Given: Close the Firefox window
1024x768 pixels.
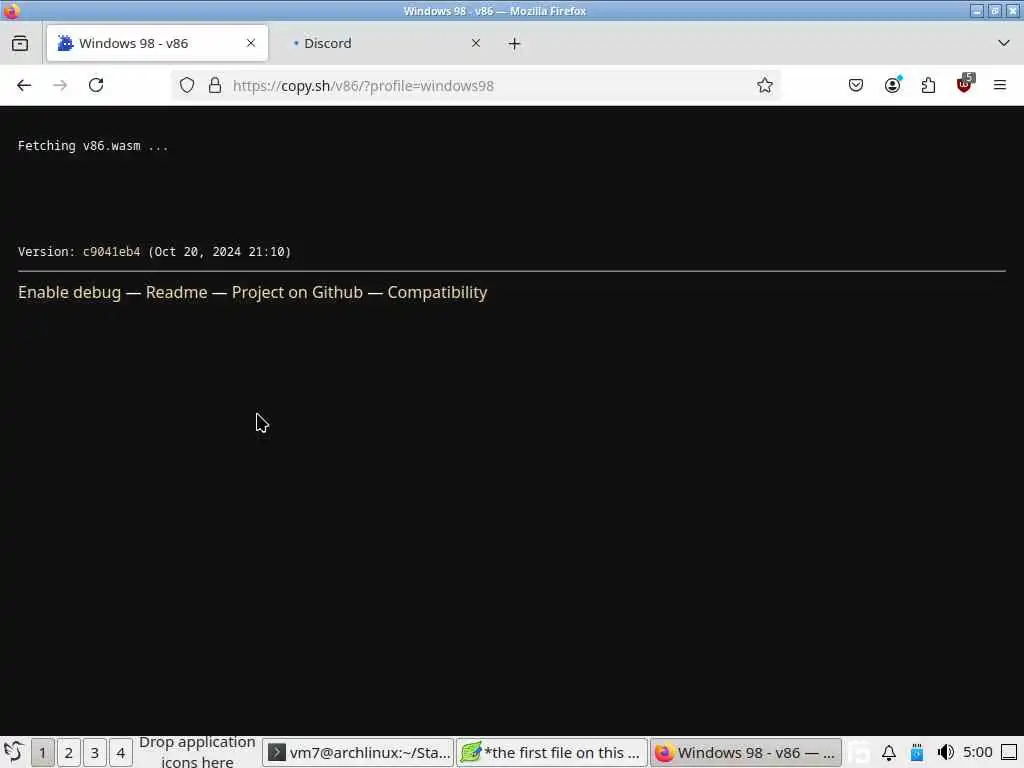Looking at the screenshot, I should [1012, 10].
